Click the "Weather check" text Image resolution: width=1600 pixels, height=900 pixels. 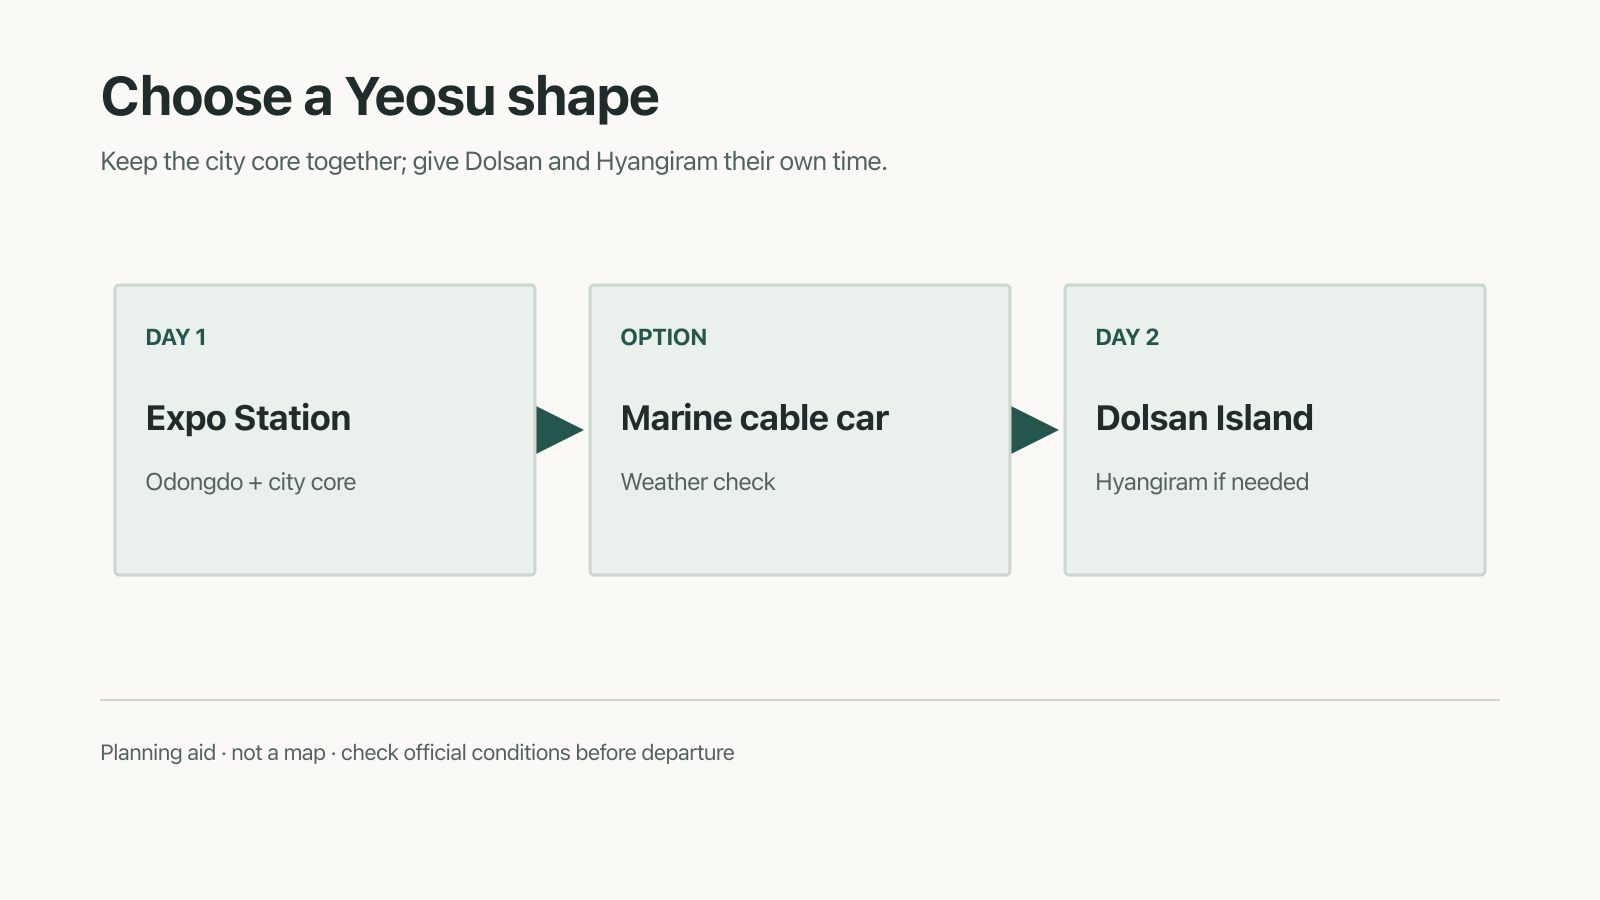click(698, 482)
